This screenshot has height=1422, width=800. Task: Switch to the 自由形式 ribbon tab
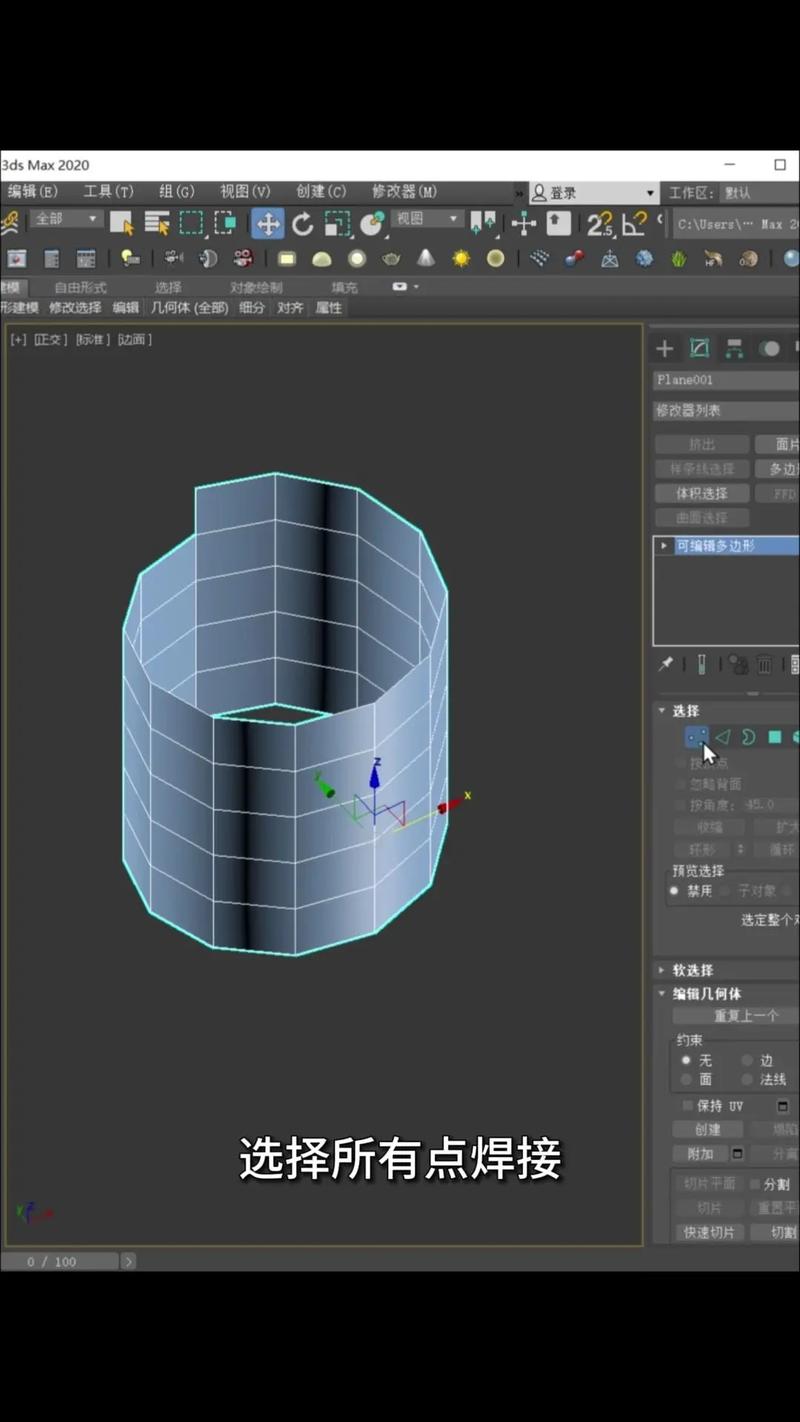tap(80, 287)
